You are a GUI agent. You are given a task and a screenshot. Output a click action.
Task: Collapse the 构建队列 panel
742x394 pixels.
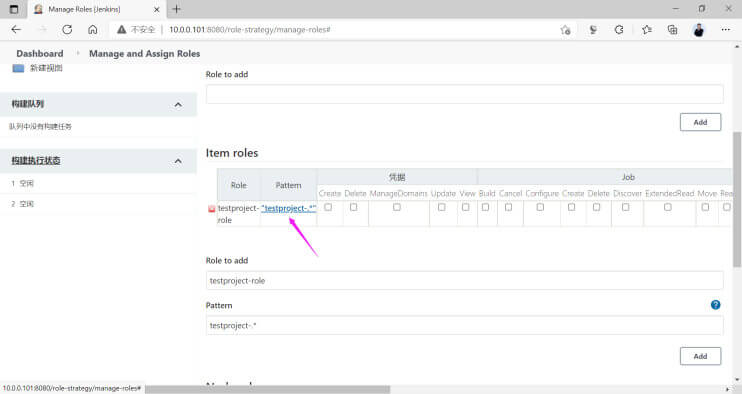coord(178,105)
